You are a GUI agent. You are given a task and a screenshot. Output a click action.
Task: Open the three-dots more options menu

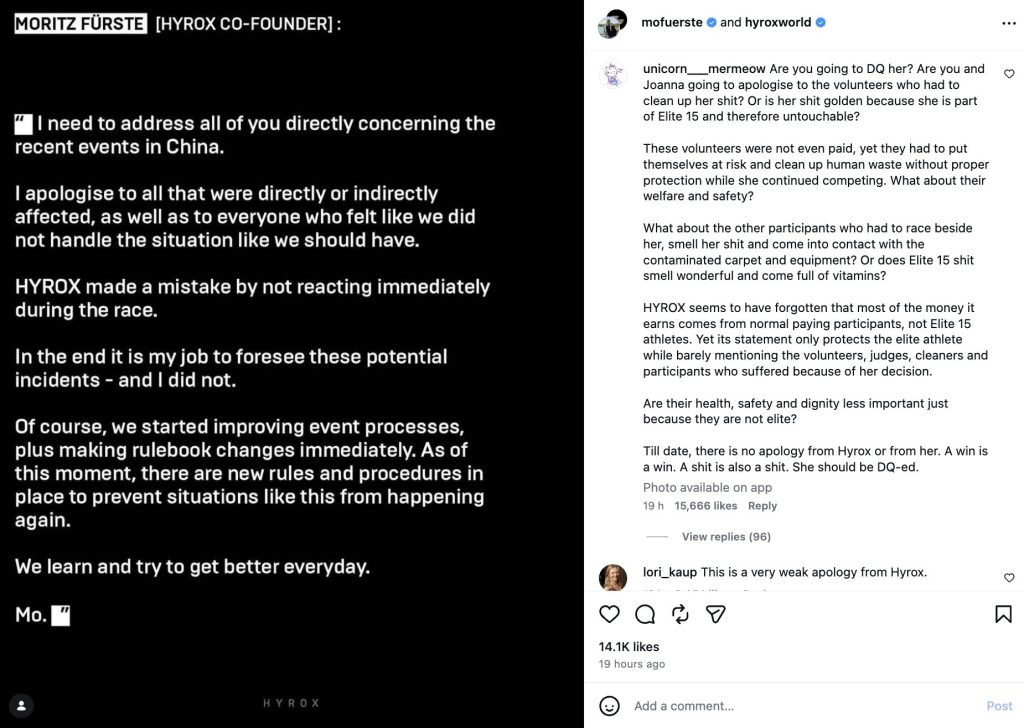[x=1008, y=23]
